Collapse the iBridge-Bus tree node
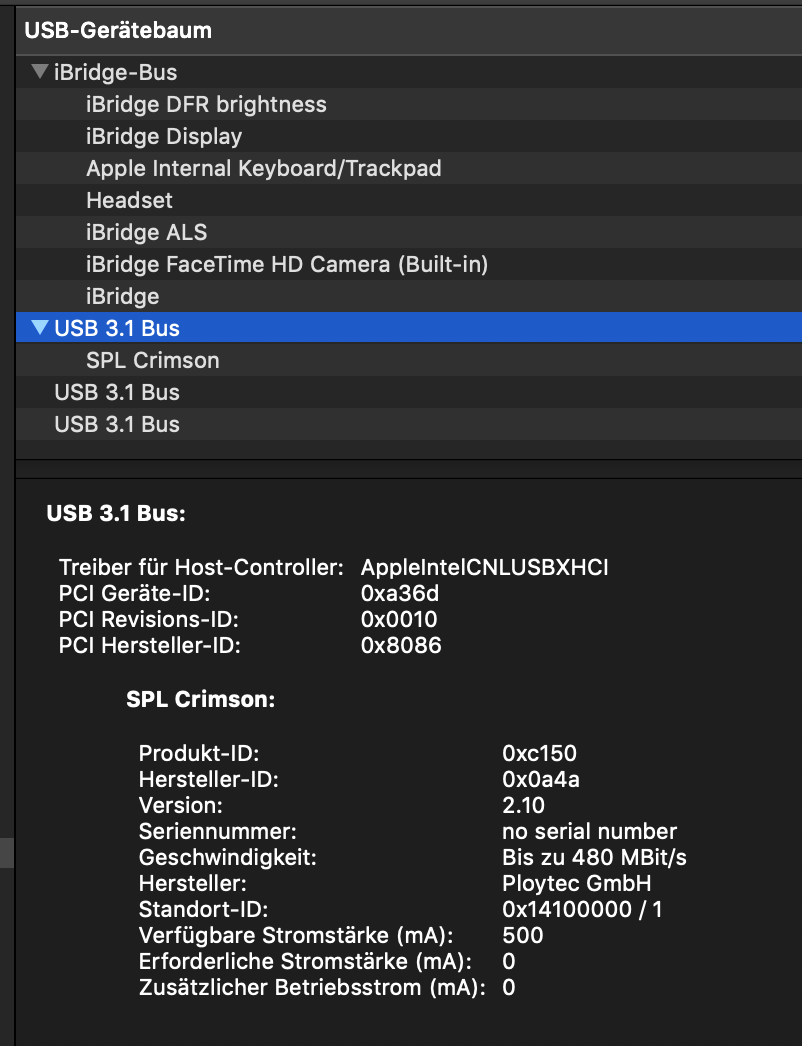This screenshot has height=1046, width=802. pyautogui.click(x=39, y=72)
